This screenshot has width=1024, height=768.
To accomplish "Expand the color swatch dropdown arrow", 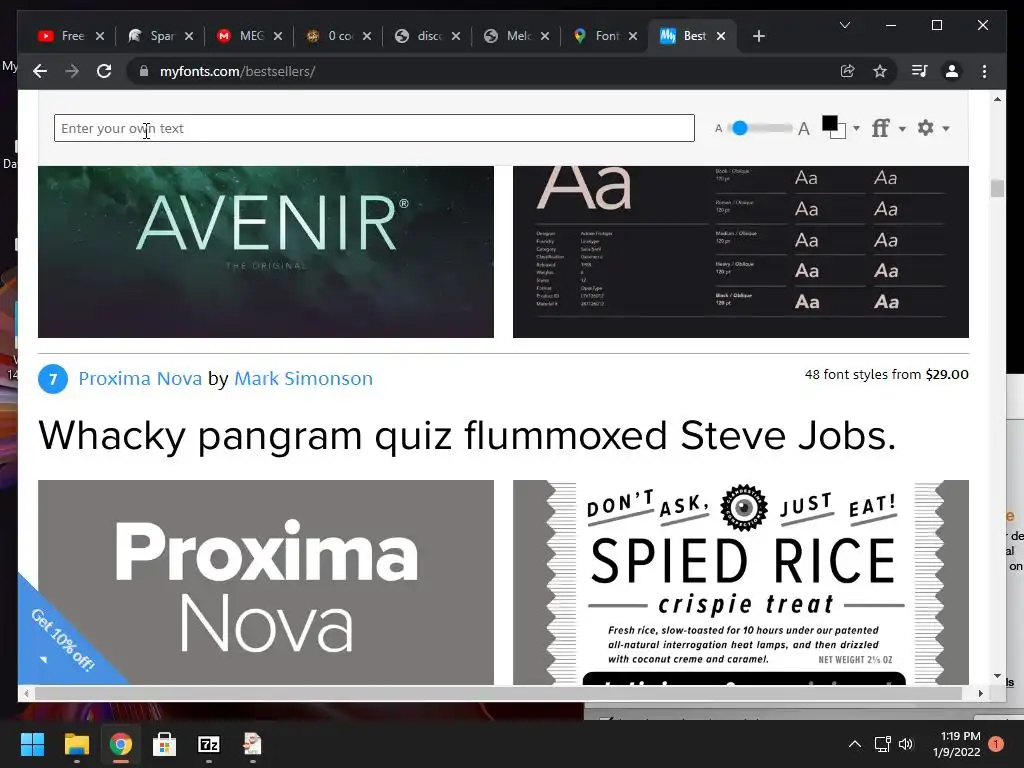I will click(x=856, y=129).
